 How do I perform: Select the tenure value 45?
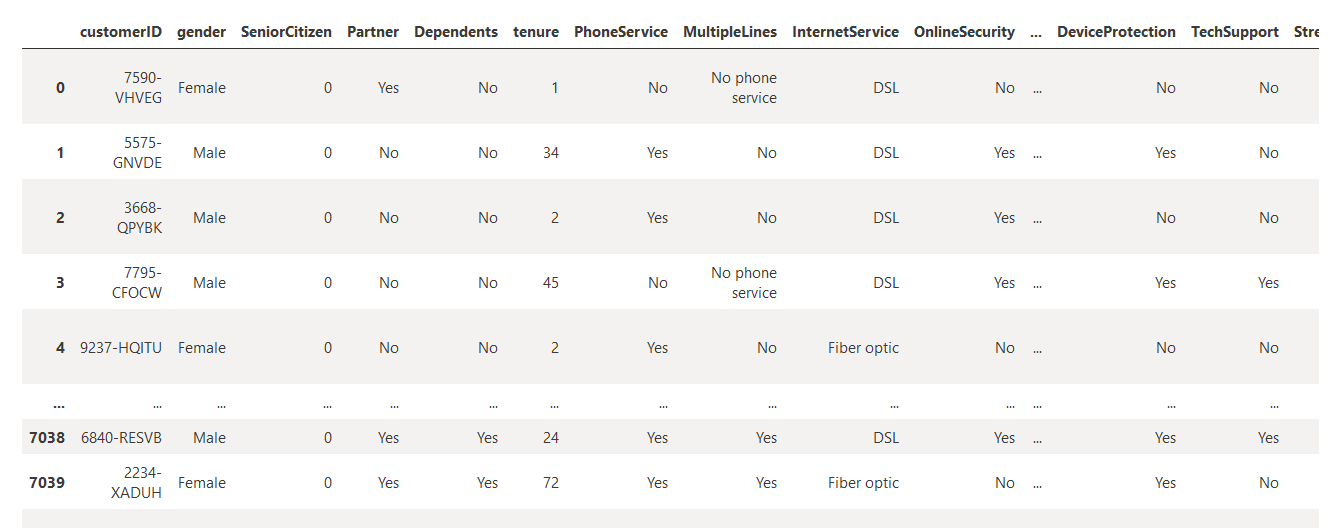point(551,283)
